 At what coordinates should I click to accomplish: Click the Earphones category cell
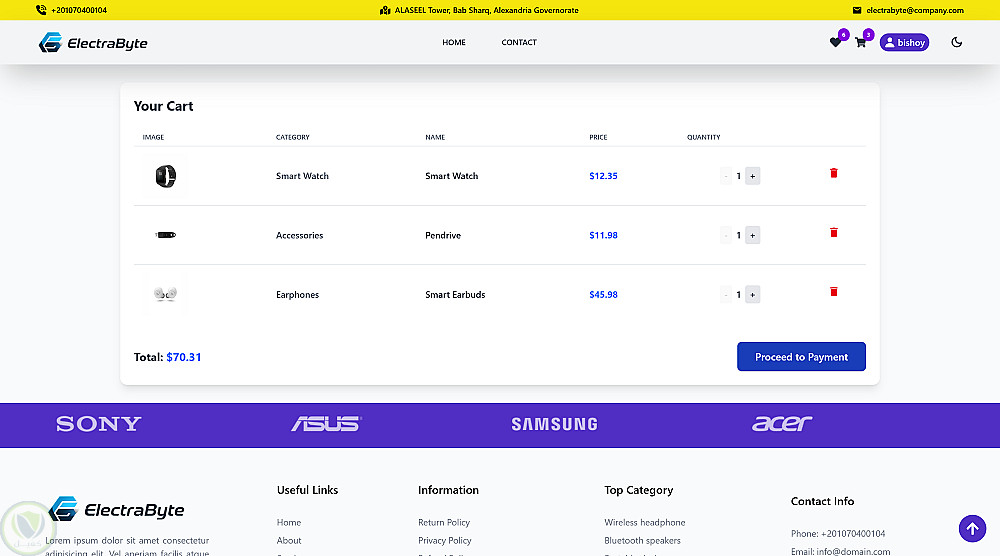[x=297, y=295]
